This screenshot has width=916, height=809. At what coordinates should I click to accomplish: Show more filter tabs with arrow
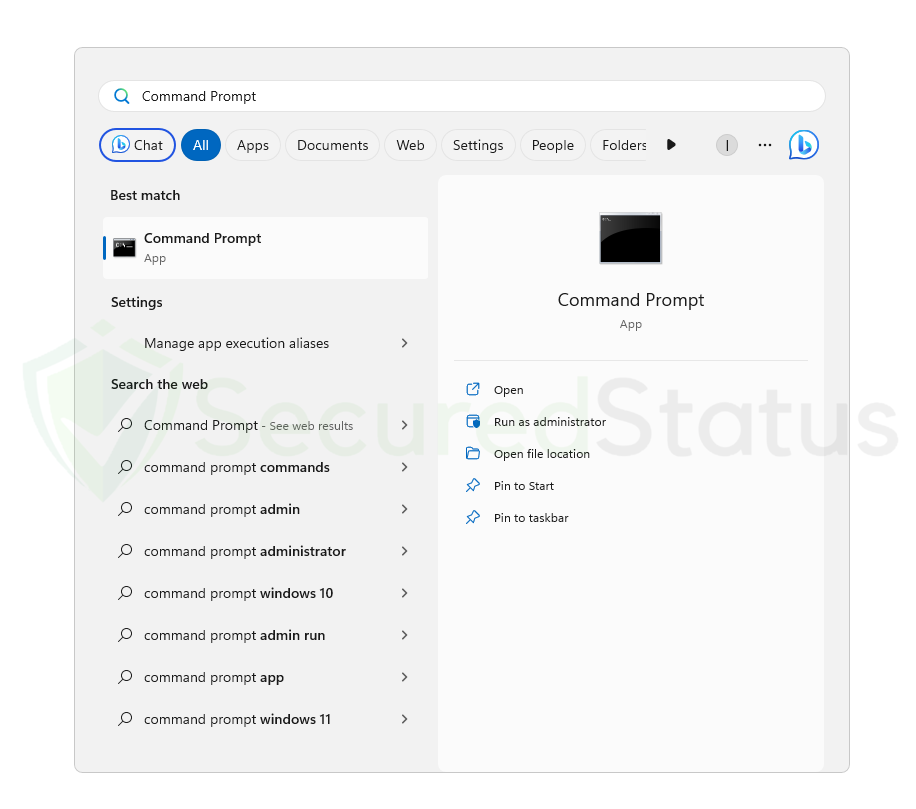tap(671, 145)
